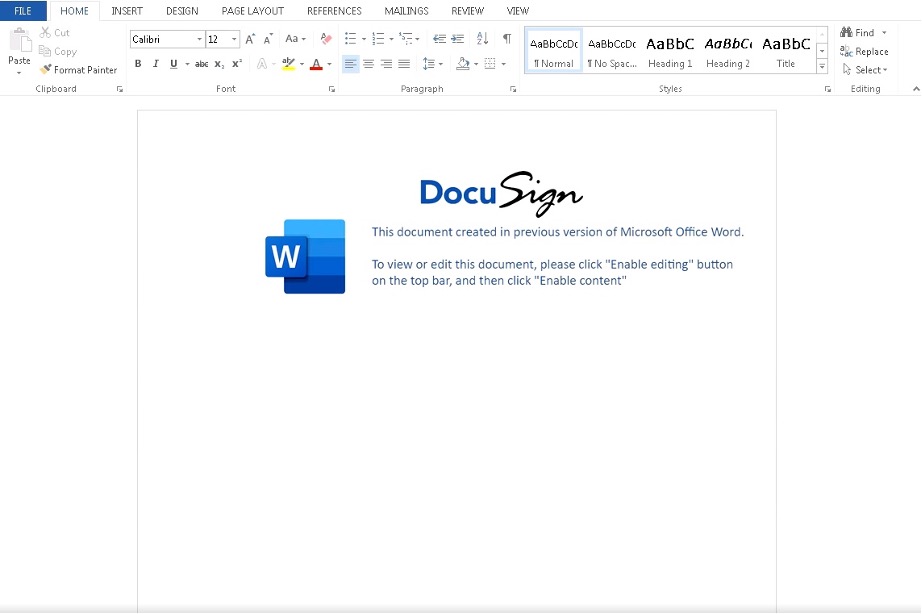Click the Sort A-Z icon
922x614 pixels.
coord(482,39)
